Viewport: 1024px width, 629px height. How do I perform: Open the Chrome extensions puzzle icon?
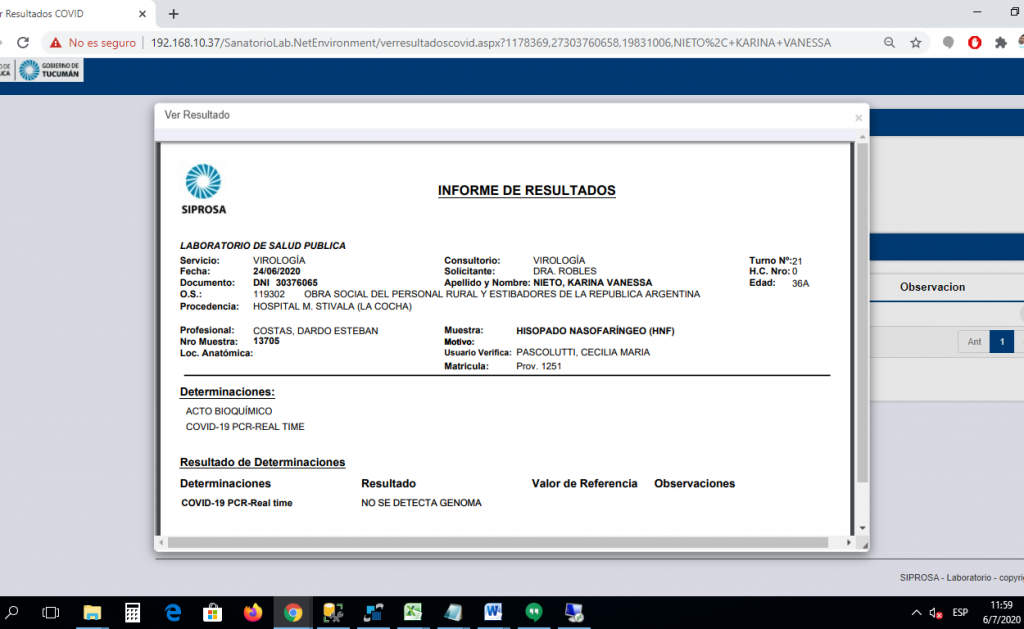(1000, 43)
